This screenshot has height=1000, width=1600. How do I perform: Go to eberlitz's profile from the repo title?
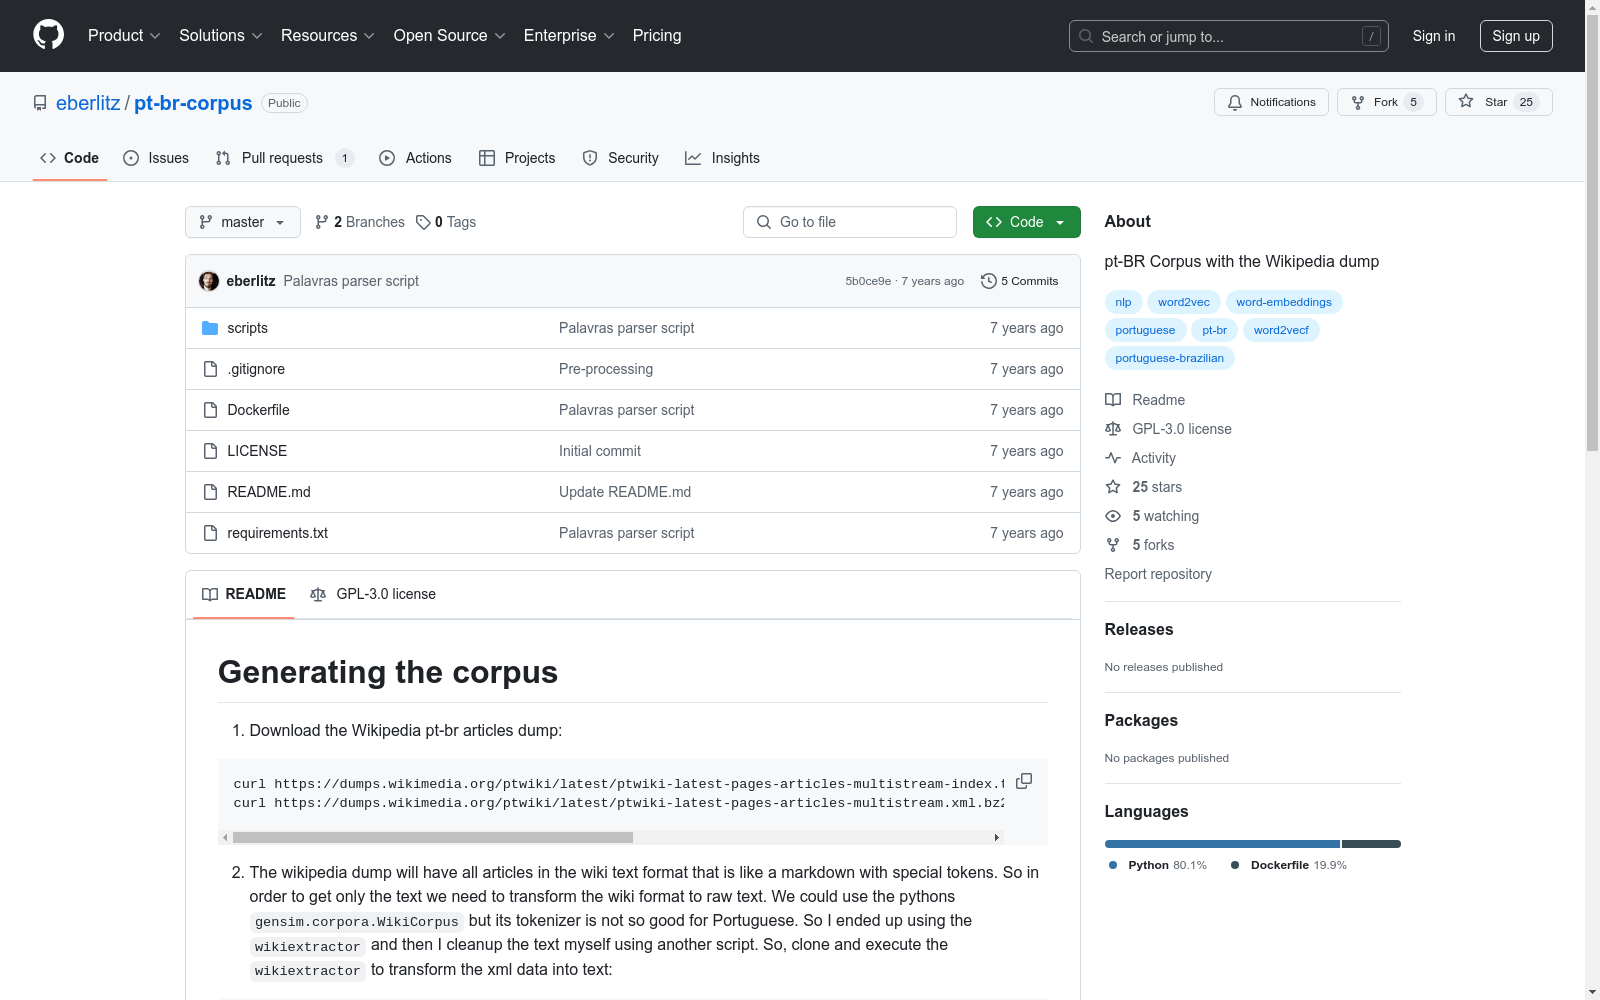(x=88, y=103)
